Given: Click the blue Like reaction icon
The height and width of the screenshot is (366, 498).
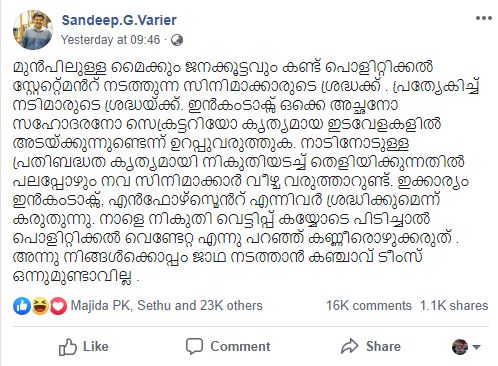Looking at the screenshot, I should pos(22,306).
